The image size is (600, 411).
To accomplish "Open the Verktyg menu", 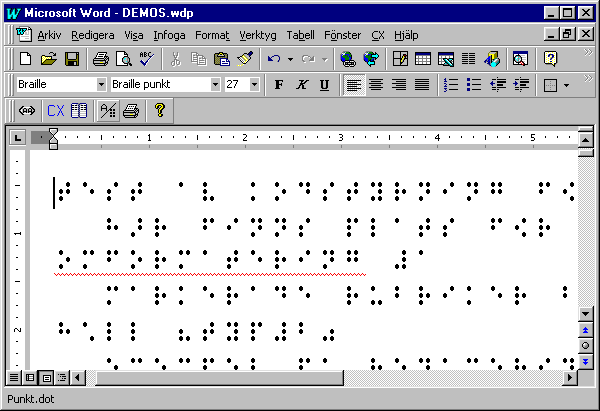I will (259, 34).
